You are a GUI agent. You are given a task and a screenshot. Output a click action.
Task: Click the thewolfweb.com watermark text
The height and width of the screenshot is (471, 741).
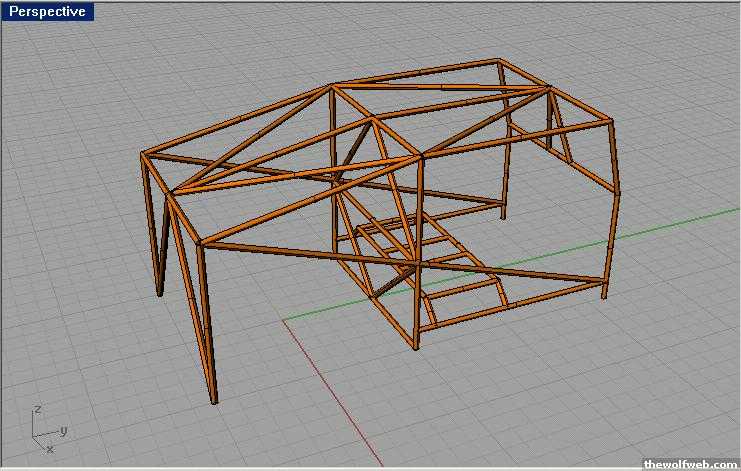(x=690, y=464)
